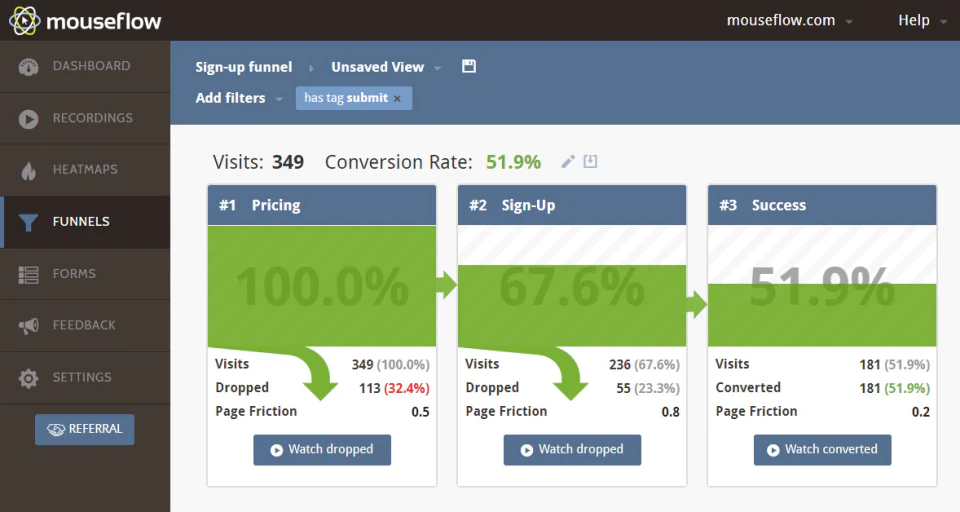Open Settings via its gear icon

pyautogui.click(x=28, y=378)
